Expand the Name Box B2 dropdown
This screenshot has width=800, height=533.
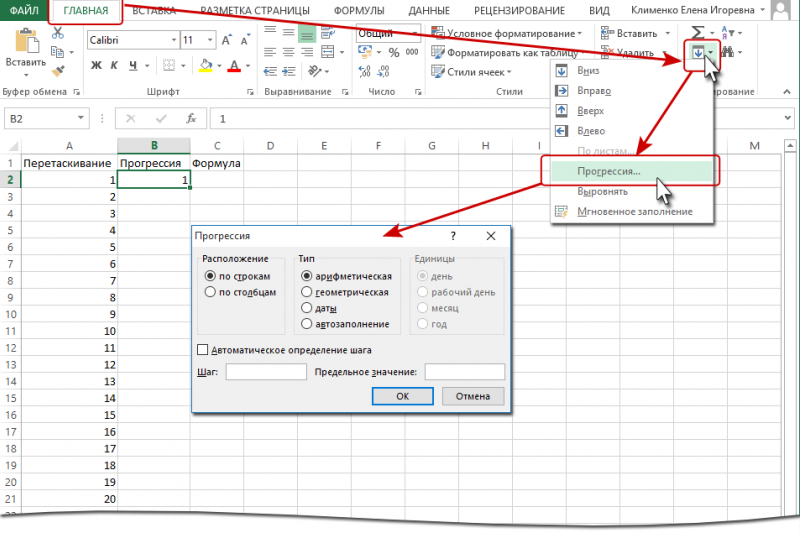(81, 118)
